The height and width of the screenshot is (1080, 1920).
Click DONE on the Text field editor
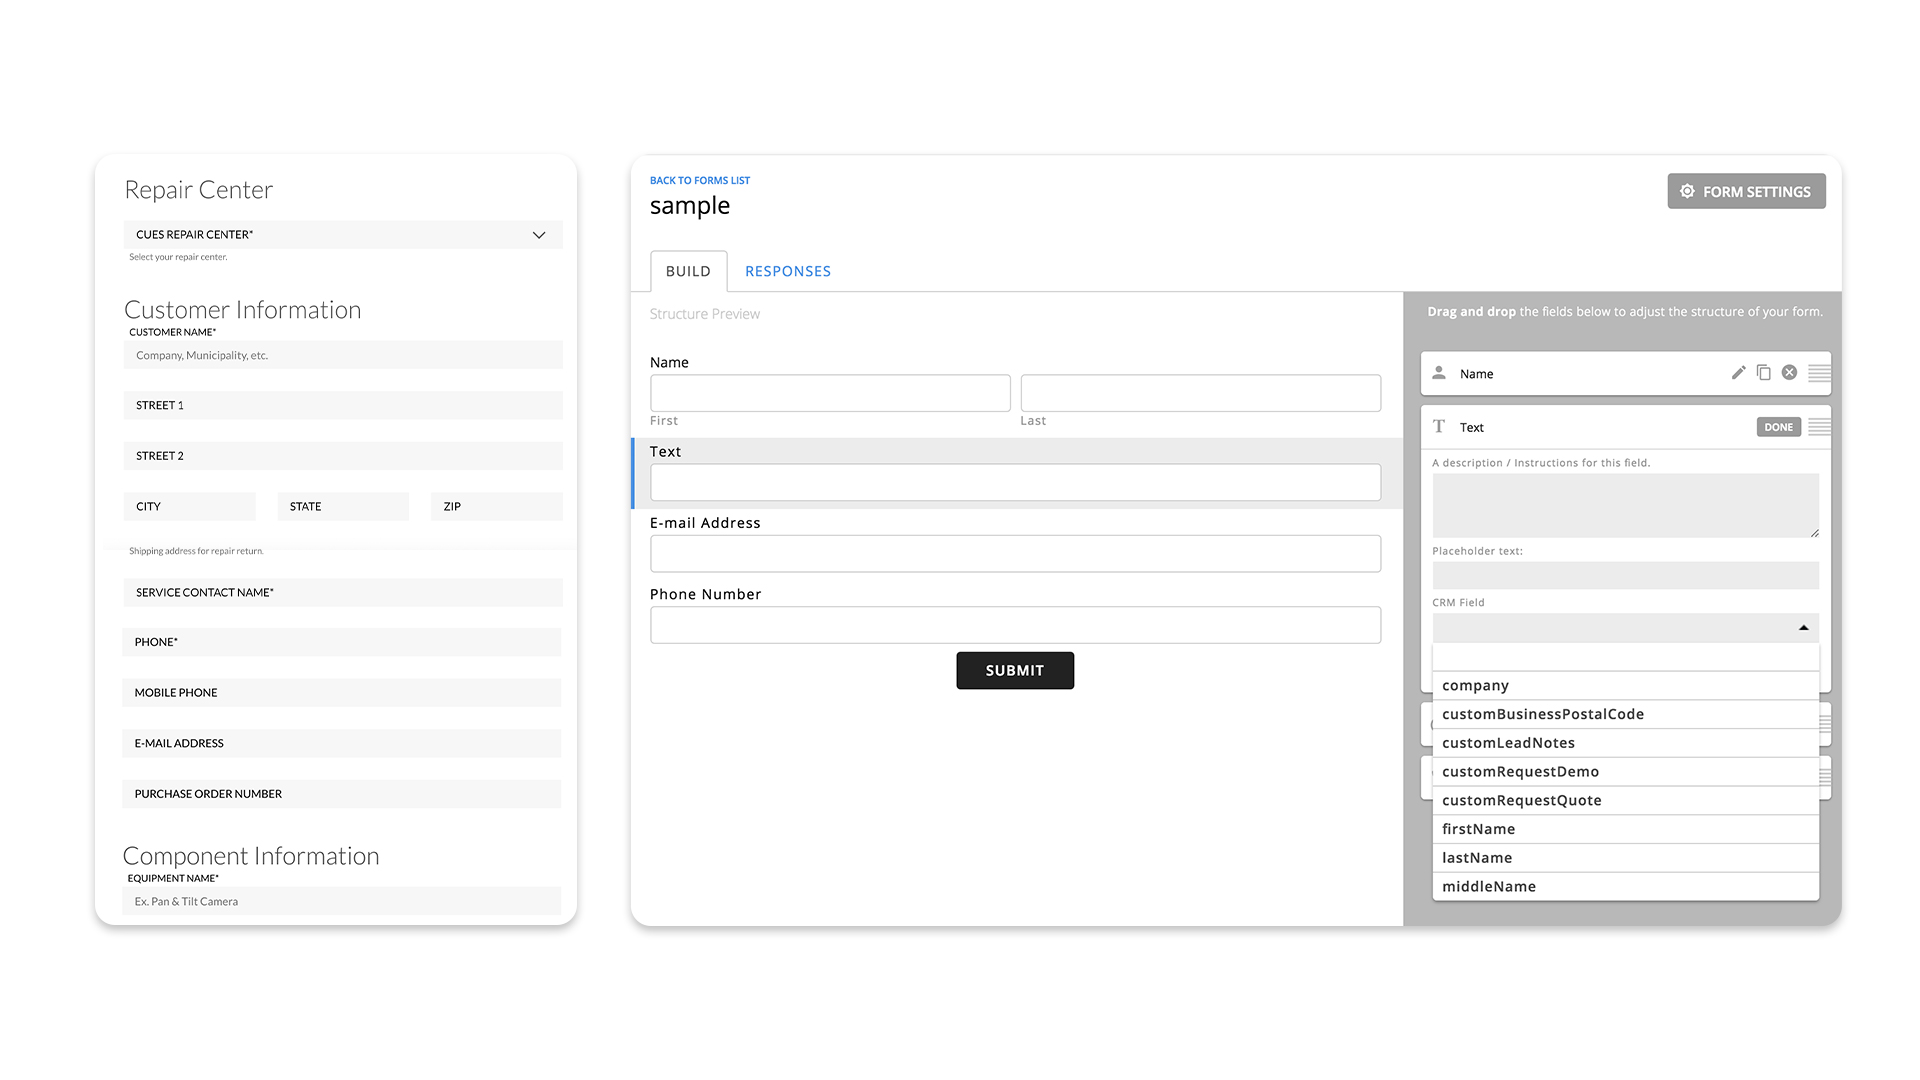click(x=1778, y=427)
